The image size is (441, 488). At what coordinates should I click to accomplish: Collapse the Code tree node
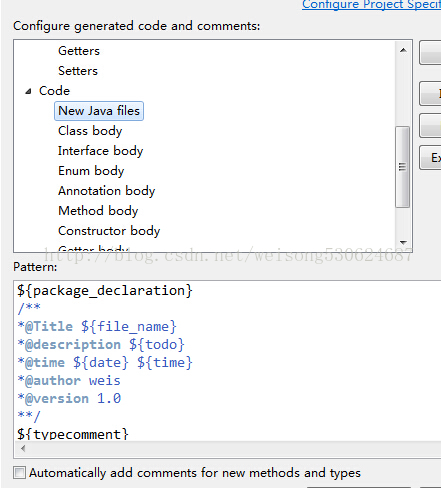click(x=28, y=91)
